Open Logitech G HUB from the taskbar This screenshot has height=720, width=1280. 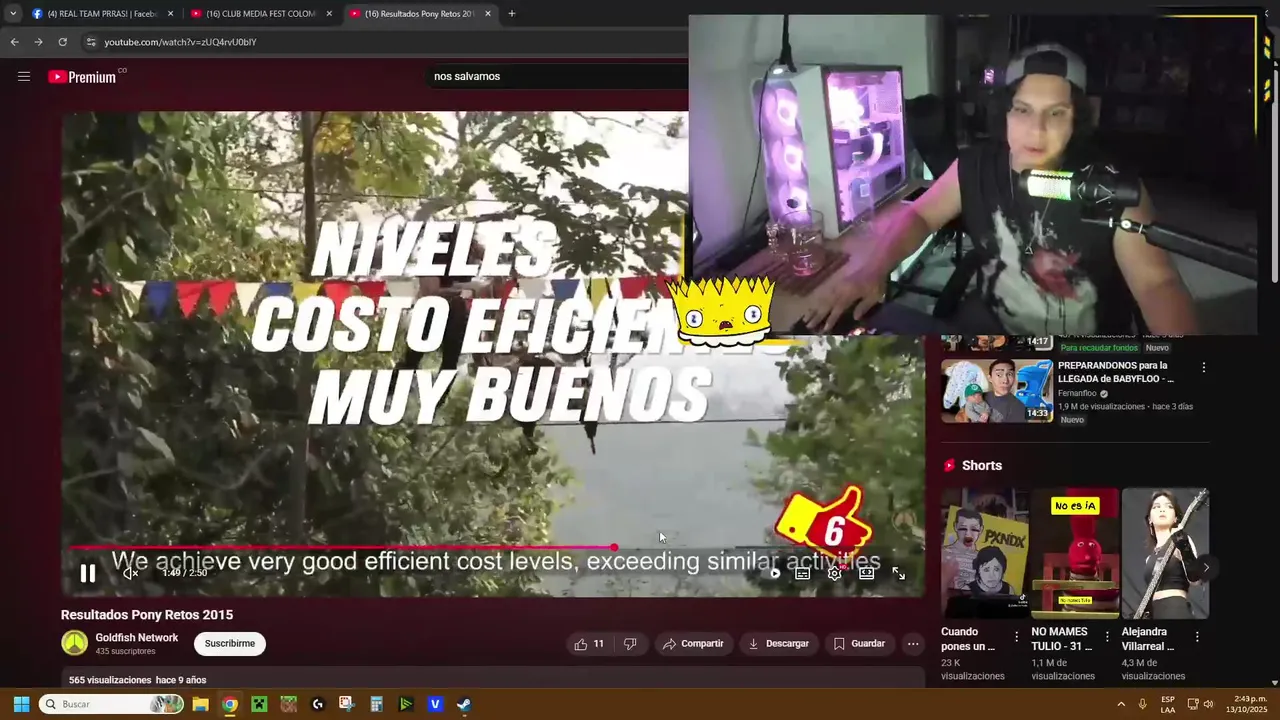pos(318,704)
